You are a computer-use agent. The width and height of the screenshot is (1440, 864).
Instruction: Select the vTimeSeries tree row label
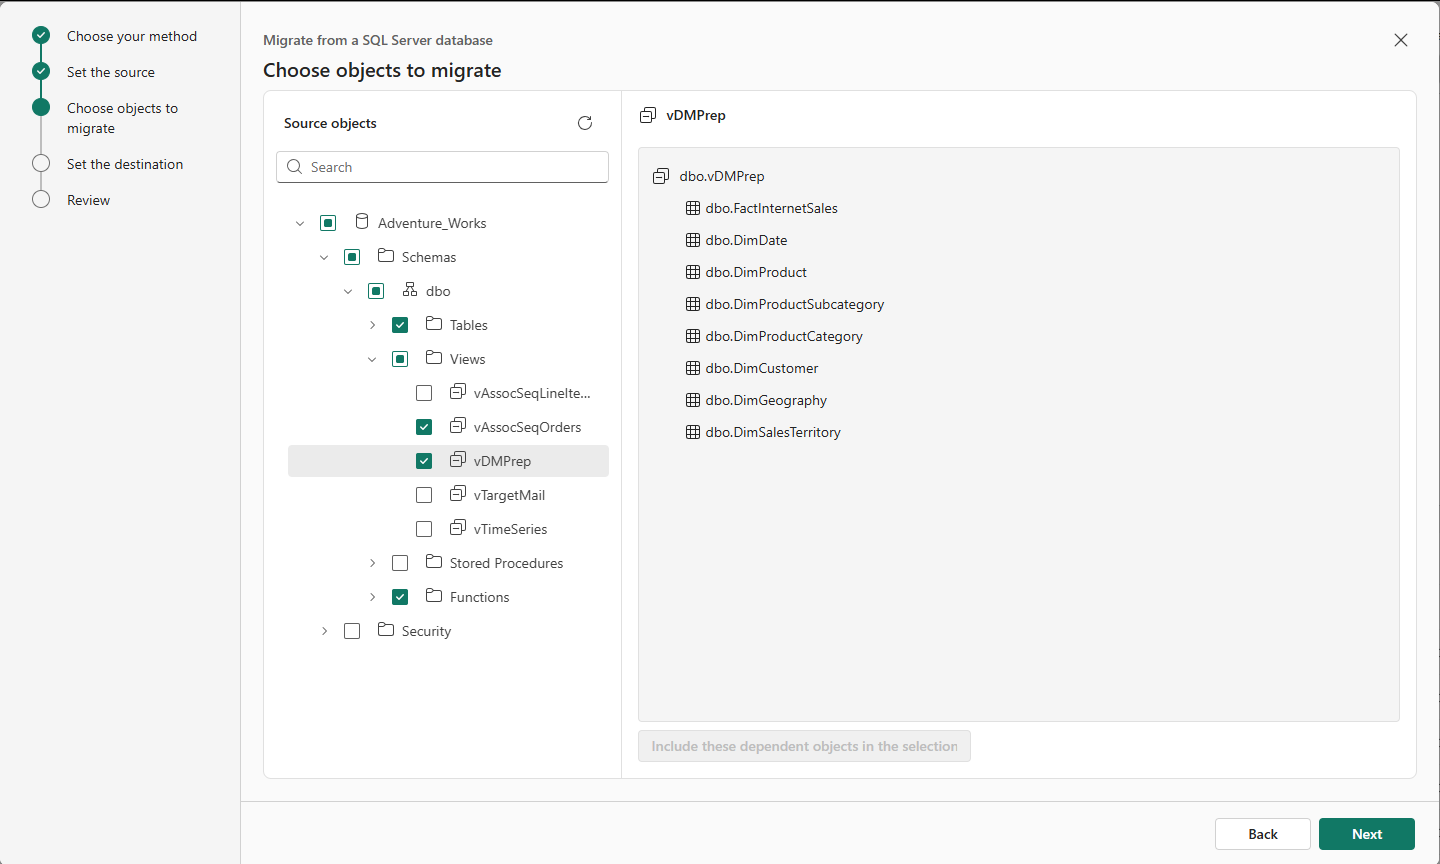point(510,529)
